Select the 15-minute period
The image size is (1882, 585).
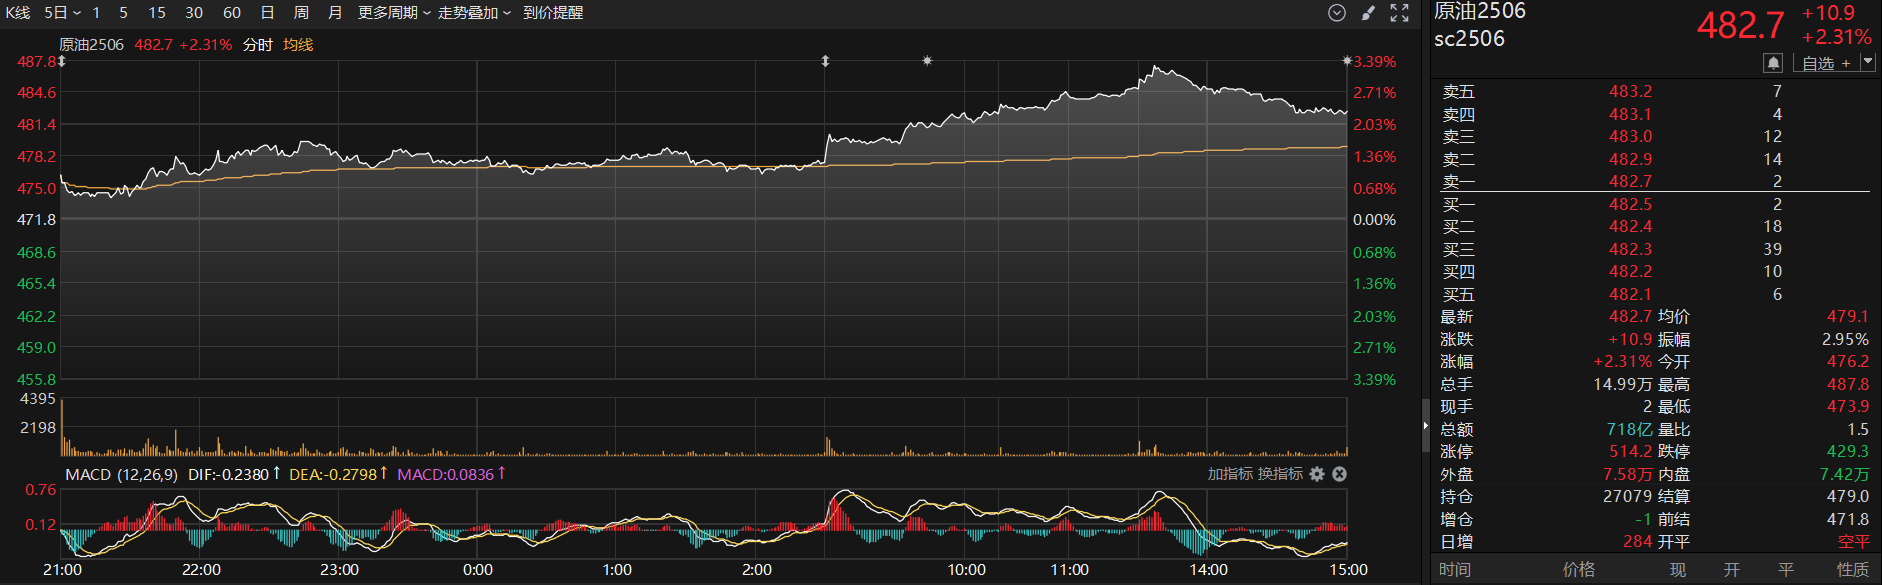pos(157,13)
